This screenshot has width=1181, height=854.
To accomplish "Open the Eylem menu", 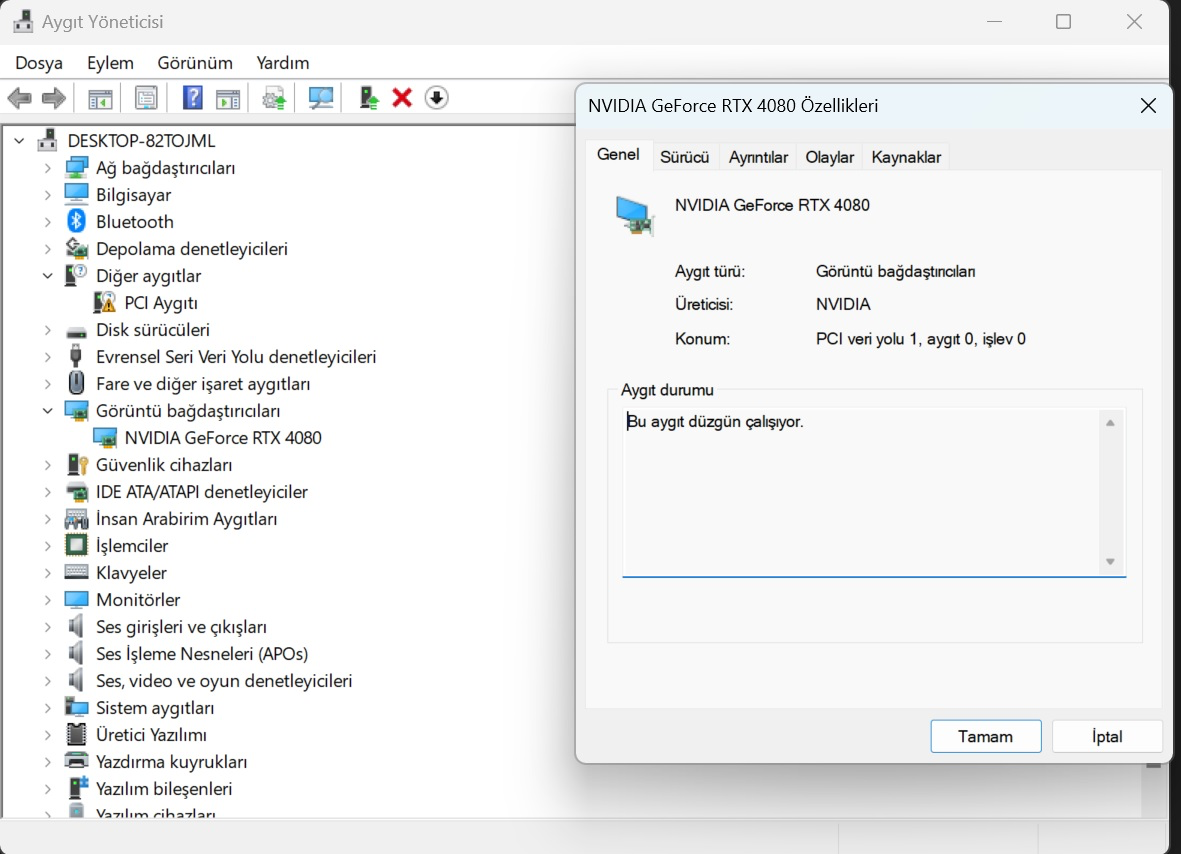I will [x=110, y=63].
